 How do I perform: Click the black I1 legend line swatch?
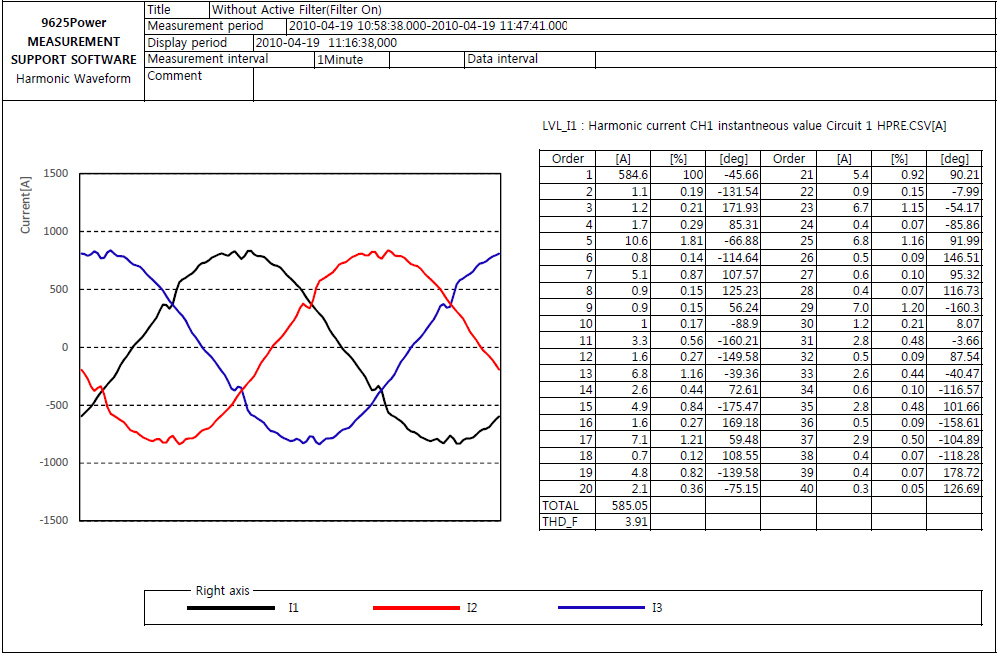(231, 608)
